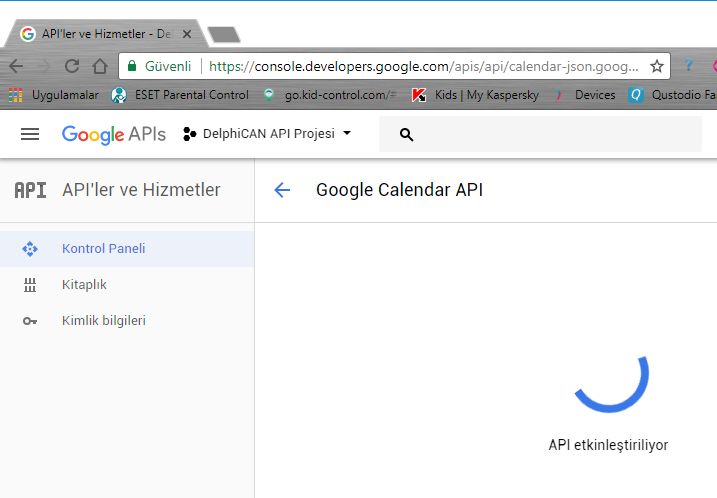The image size is (717, 498).
Task: Open the browser home page icon
Action: click(100, 66)
